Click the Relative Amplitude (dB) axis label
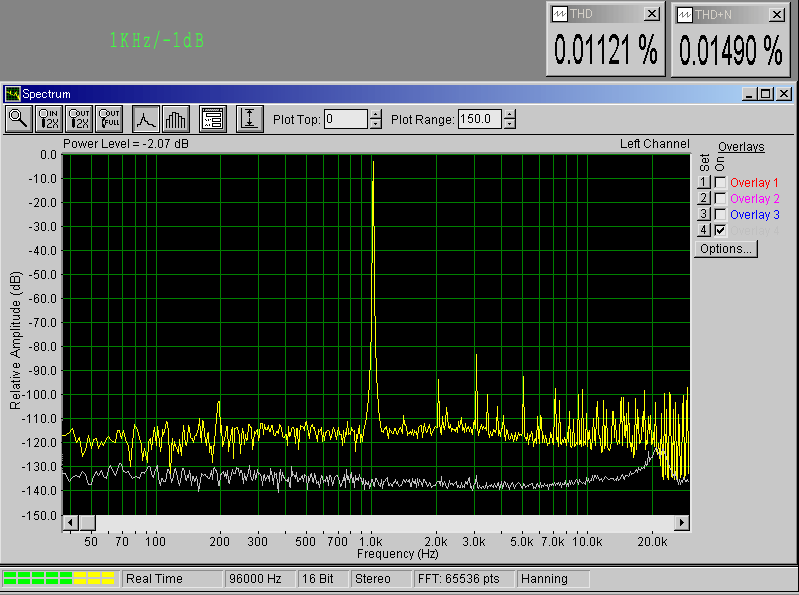 coord(16,340)
